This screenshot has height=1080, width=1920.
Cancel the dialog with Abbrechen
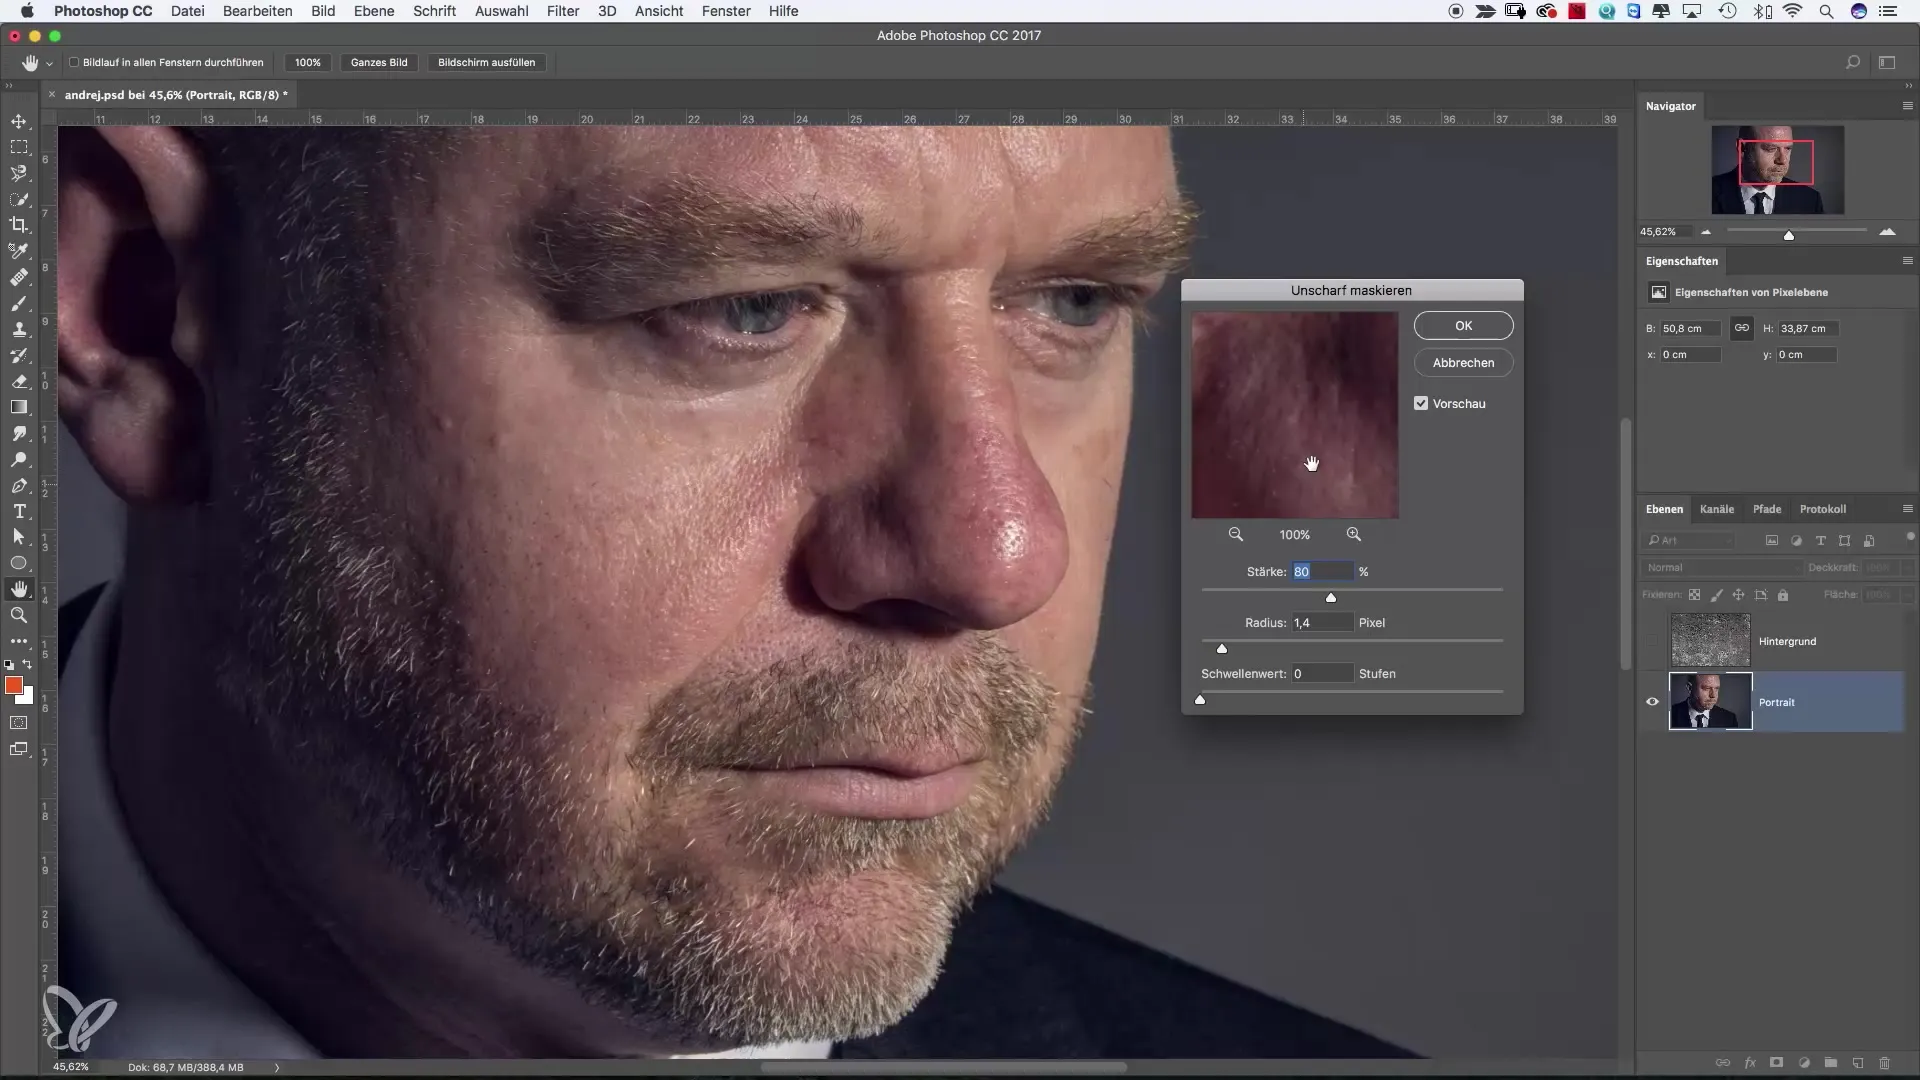(1463, 363)
